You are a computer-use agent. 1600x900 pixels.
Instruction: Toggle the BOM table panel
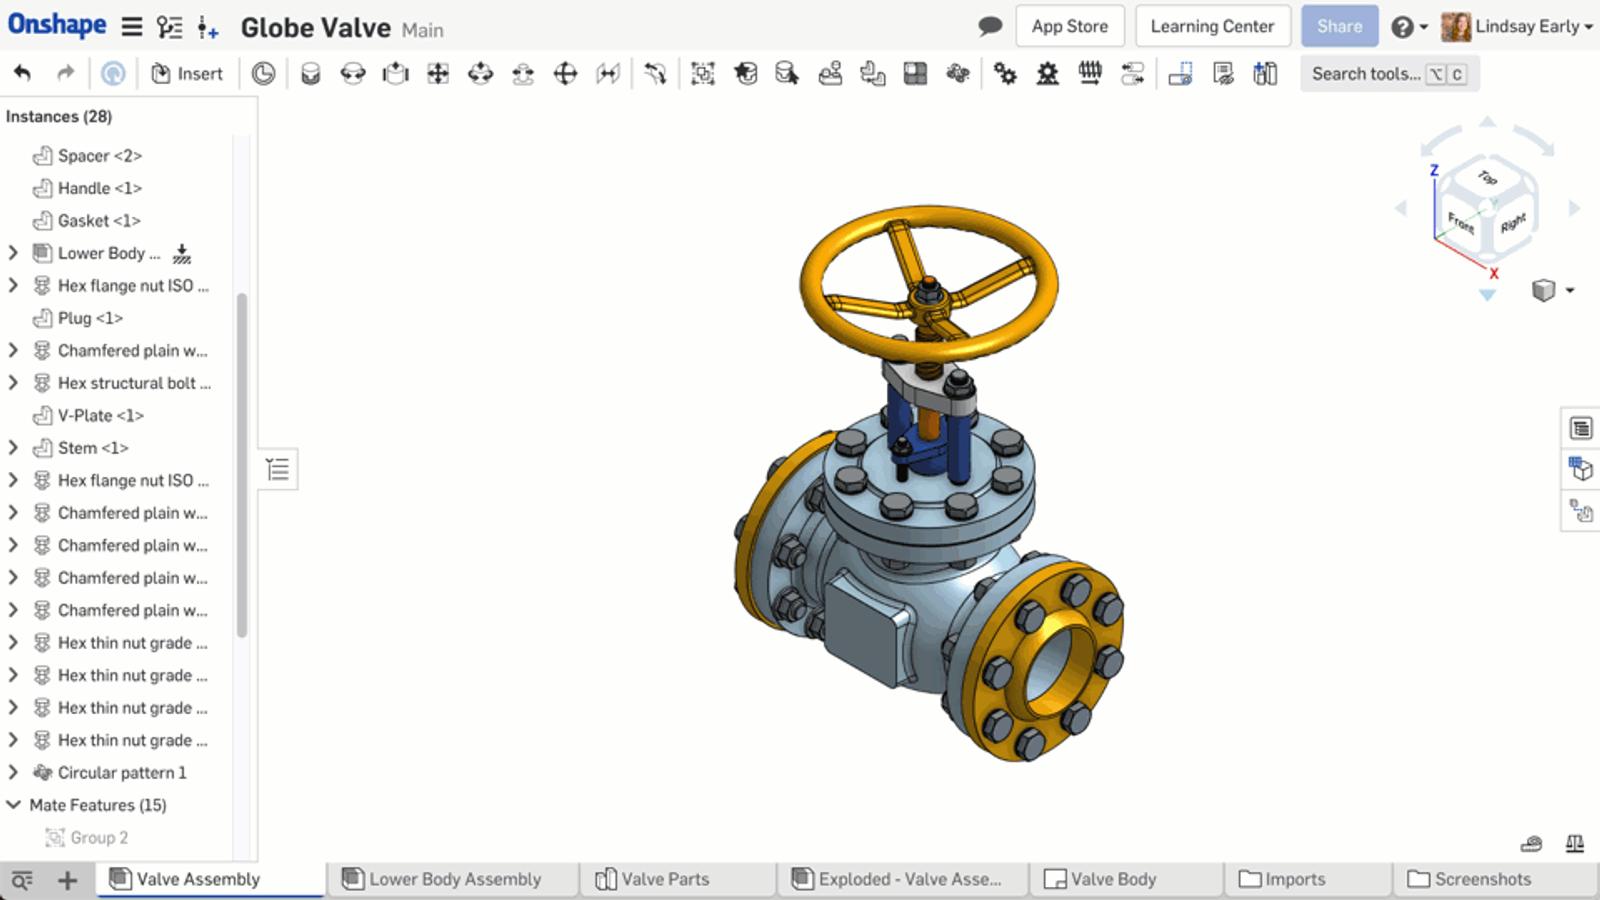point(1580,428)
